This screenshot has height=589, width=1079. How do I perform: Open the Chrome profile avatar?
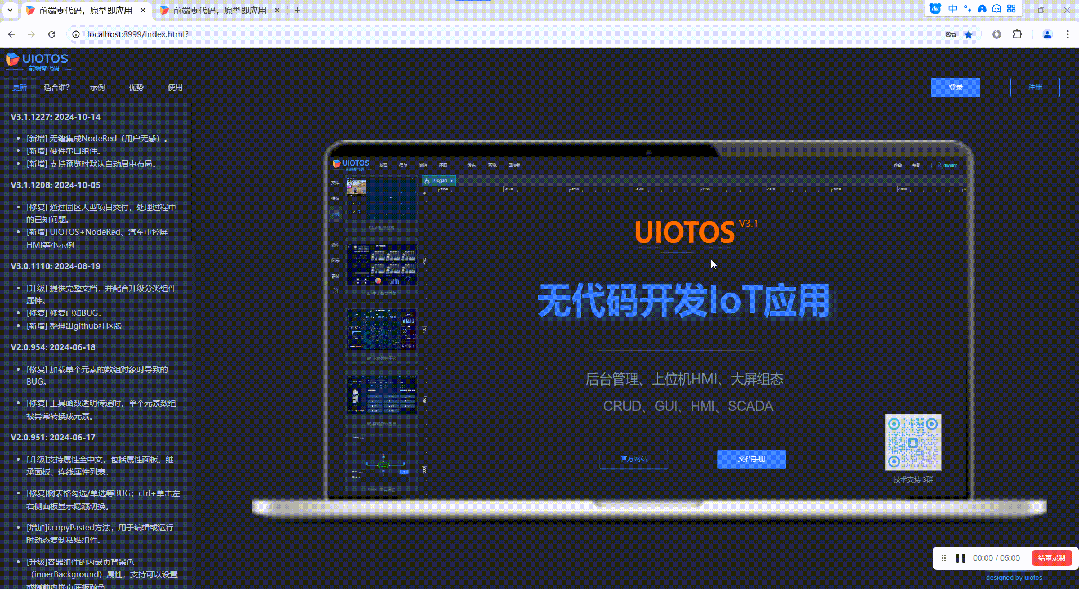tap(1047, 34)
